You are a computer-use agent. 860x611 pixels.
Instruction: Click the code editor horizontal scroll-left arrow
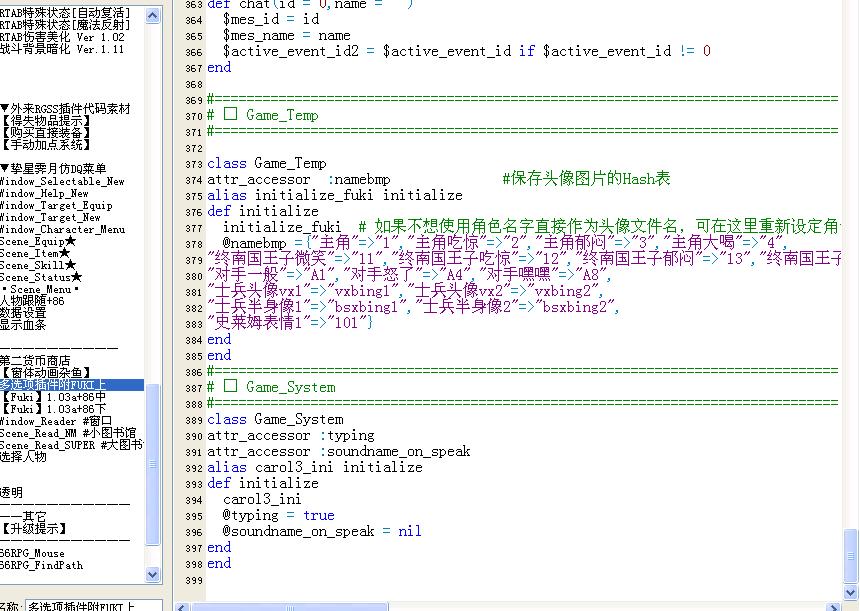coord(183,607)
